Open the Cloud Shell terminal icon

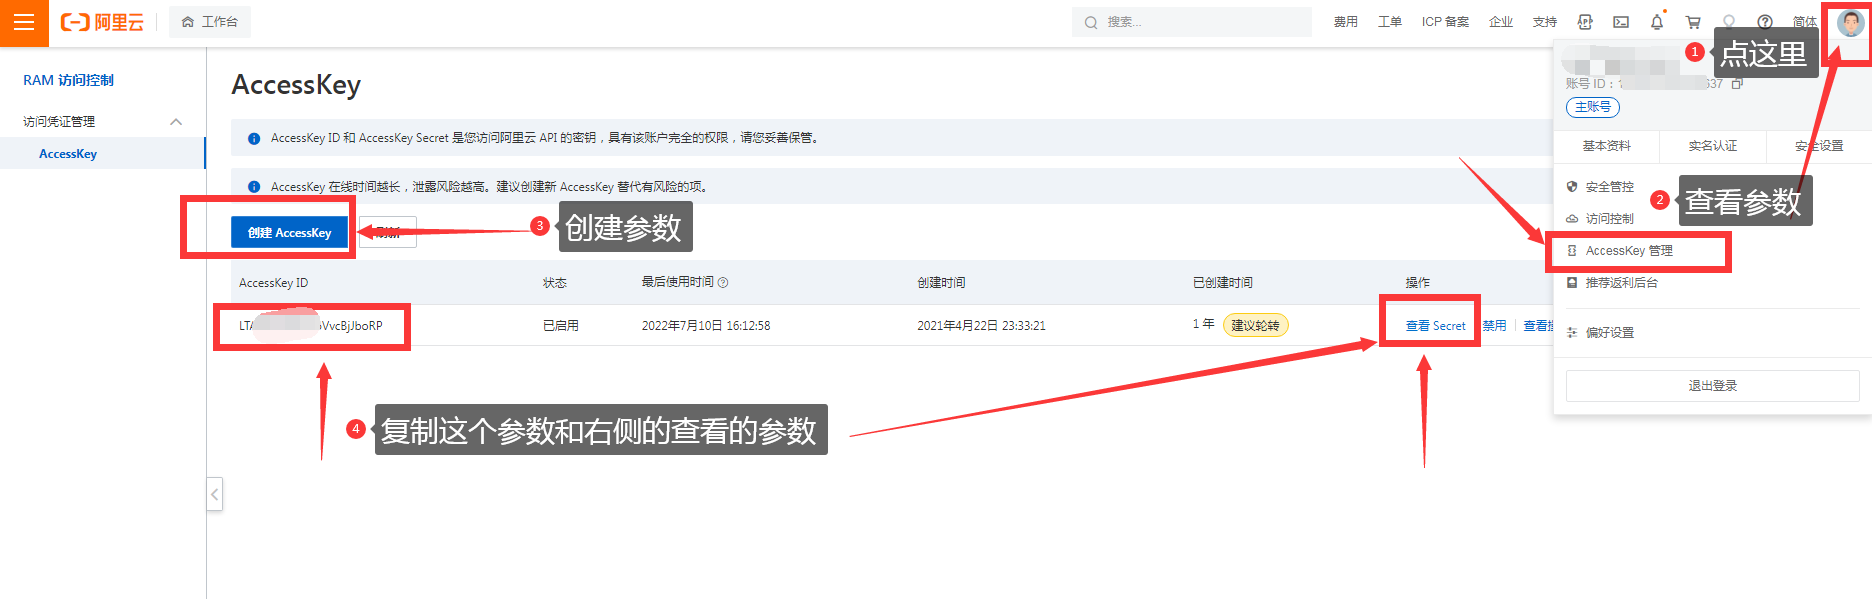(x=1621, y=22)
